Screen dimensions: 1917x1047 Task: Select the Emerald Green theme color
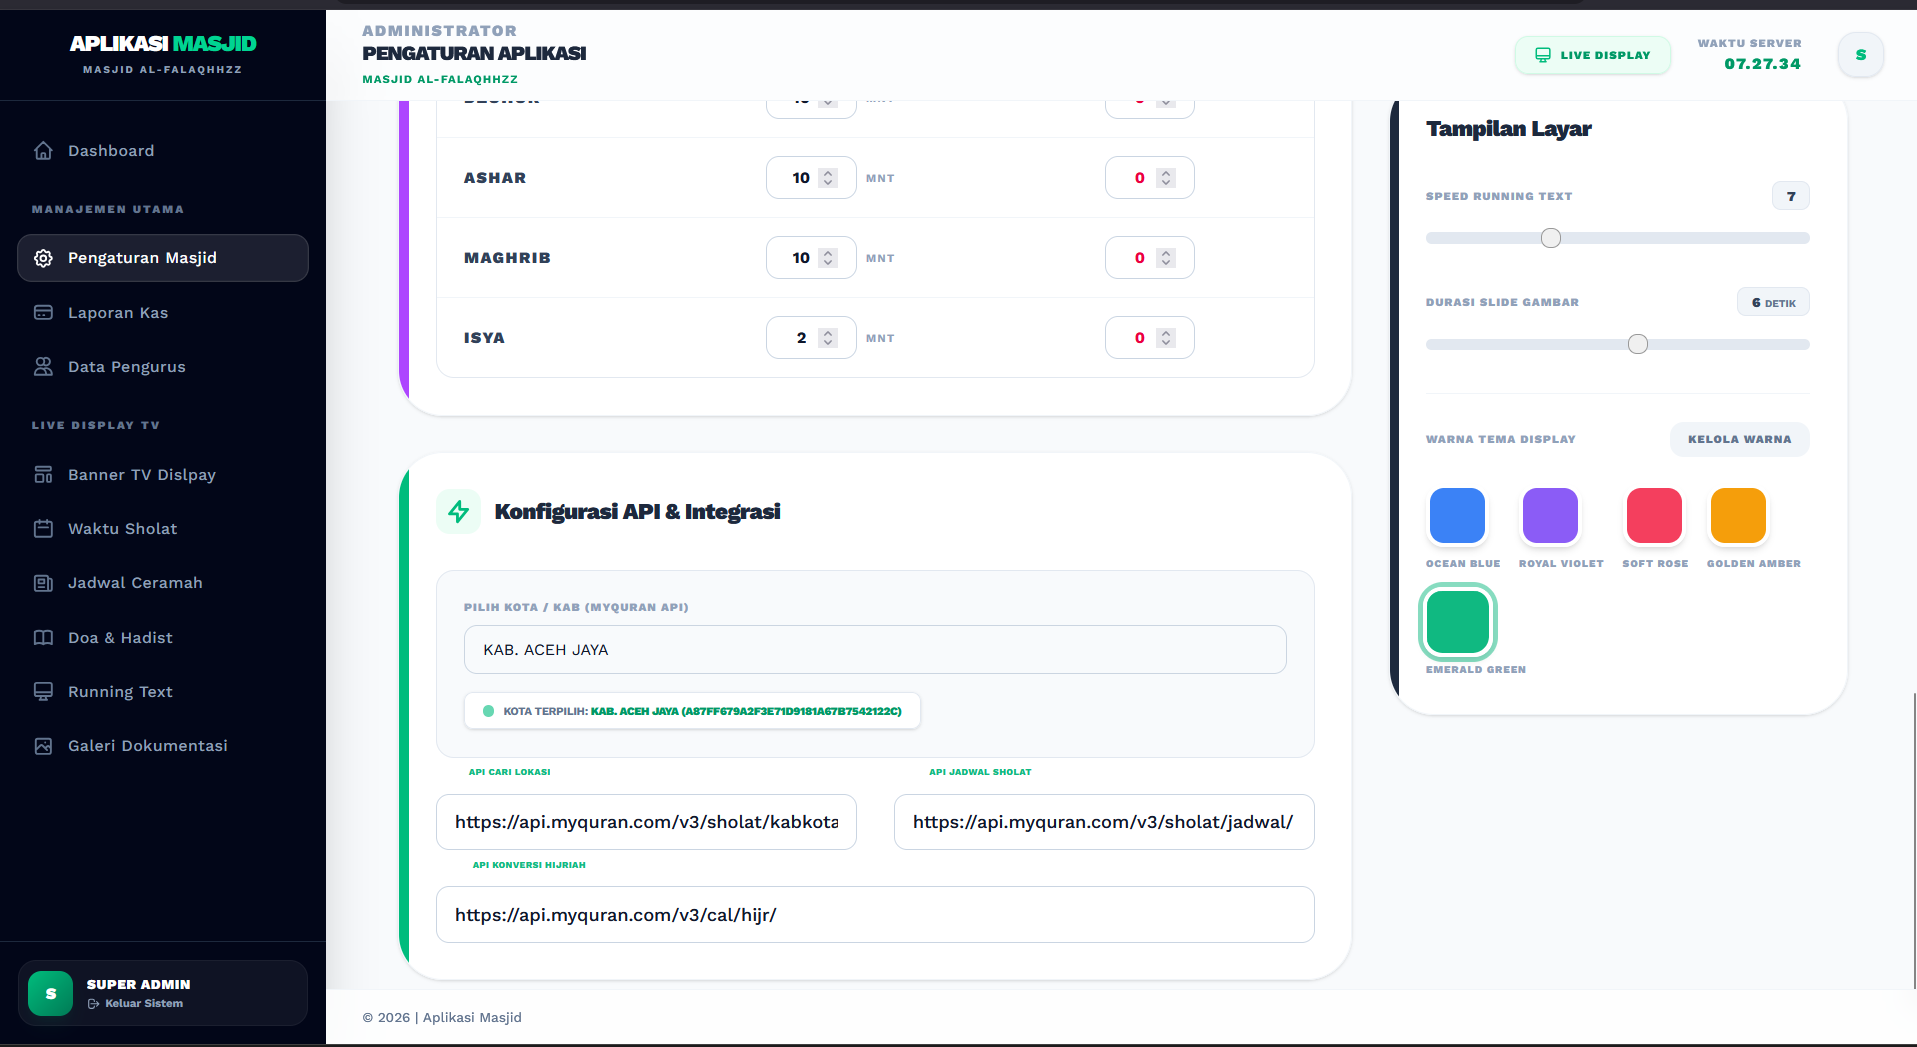pos(1457,622)
